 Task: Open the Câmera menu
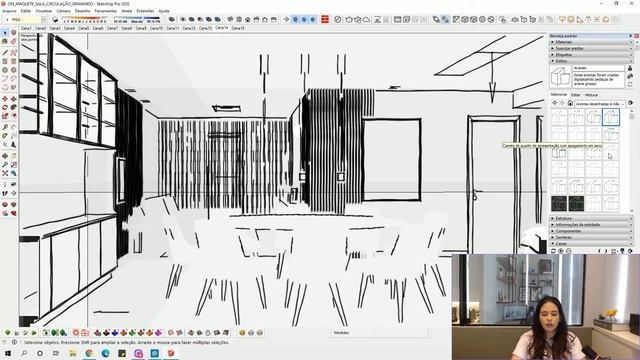click(x=63, y=11)
